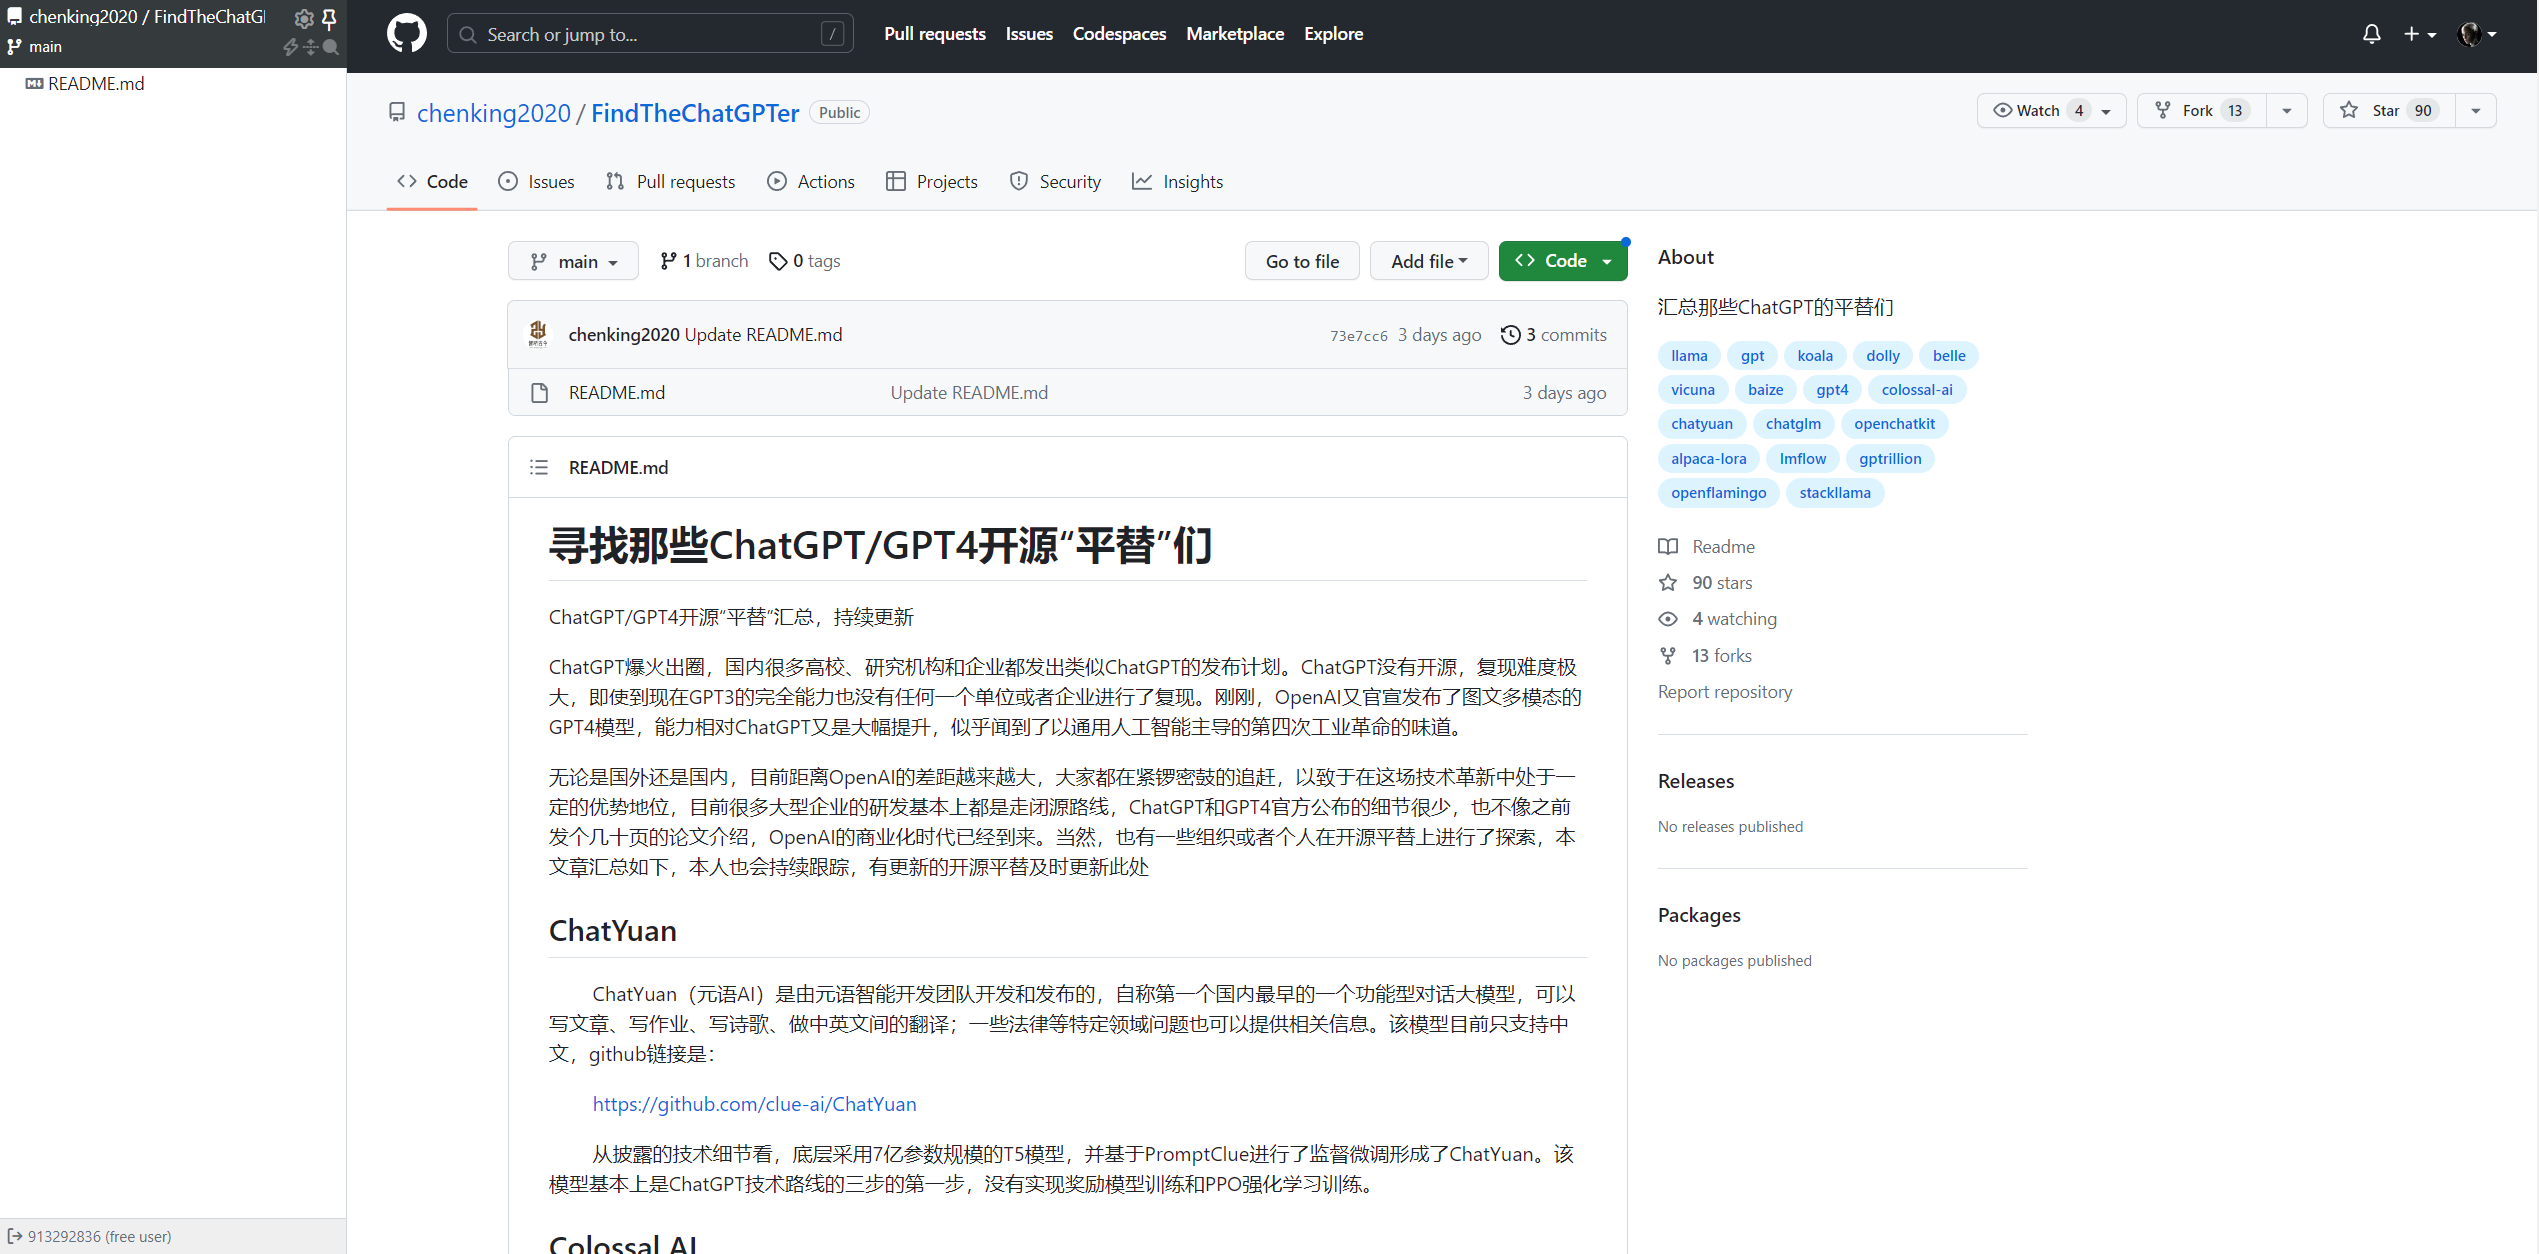Select the colossal-ai topic tag
Screen dimensions: 2539x1254
[x=1916, y=390]
